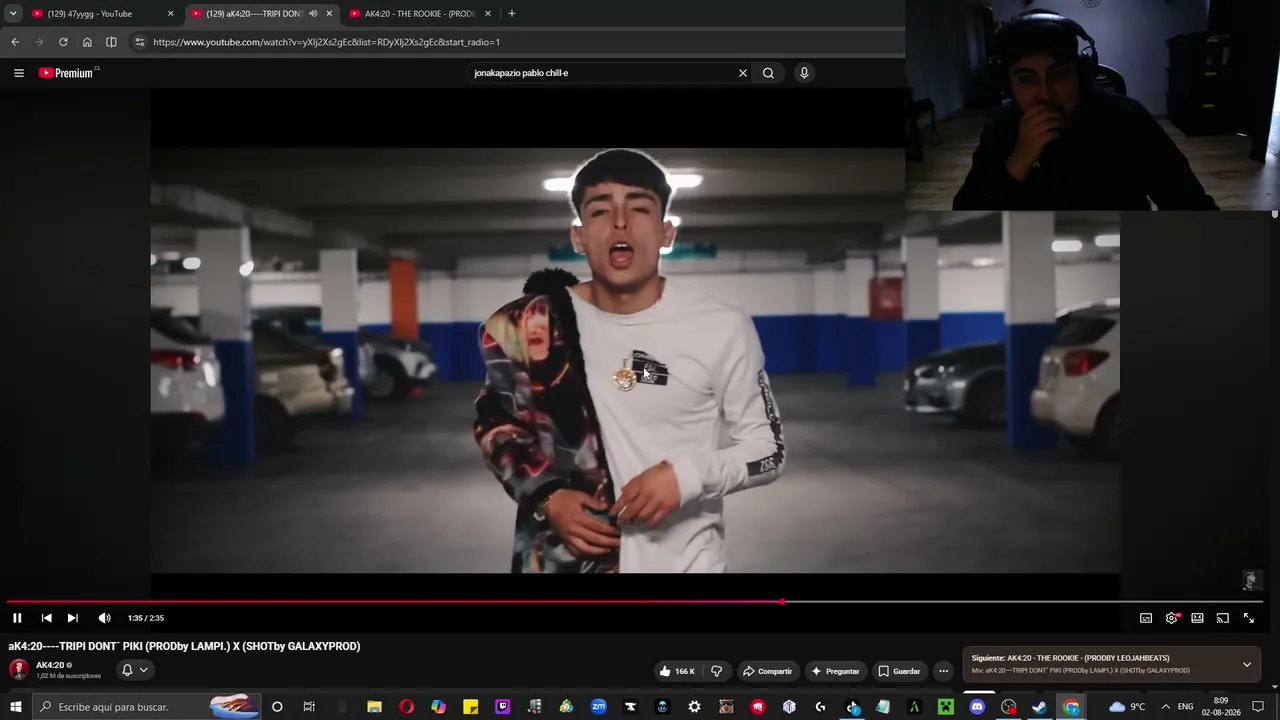This screenshot has height=720, width=1280.
Task: Switch the player to theater mode
Action: click(x=1197, y=618)
